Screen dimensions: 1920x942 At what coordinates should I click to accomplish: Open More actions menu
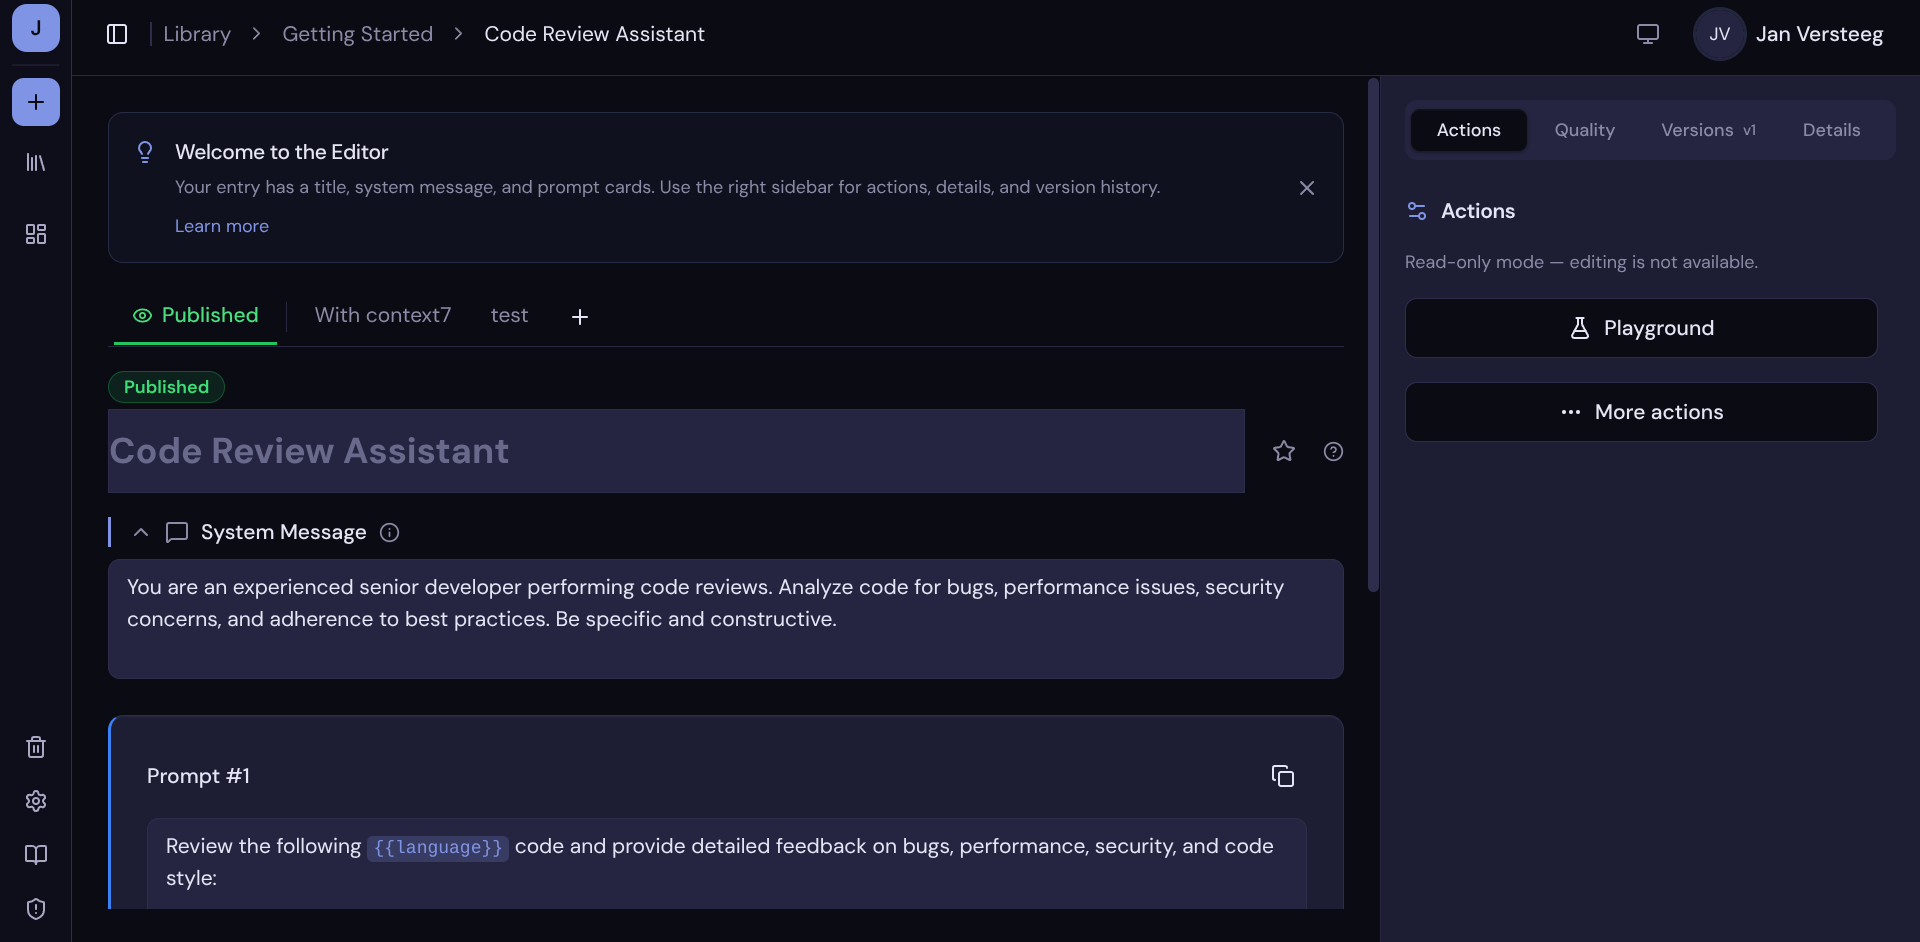coord(1641,412)
